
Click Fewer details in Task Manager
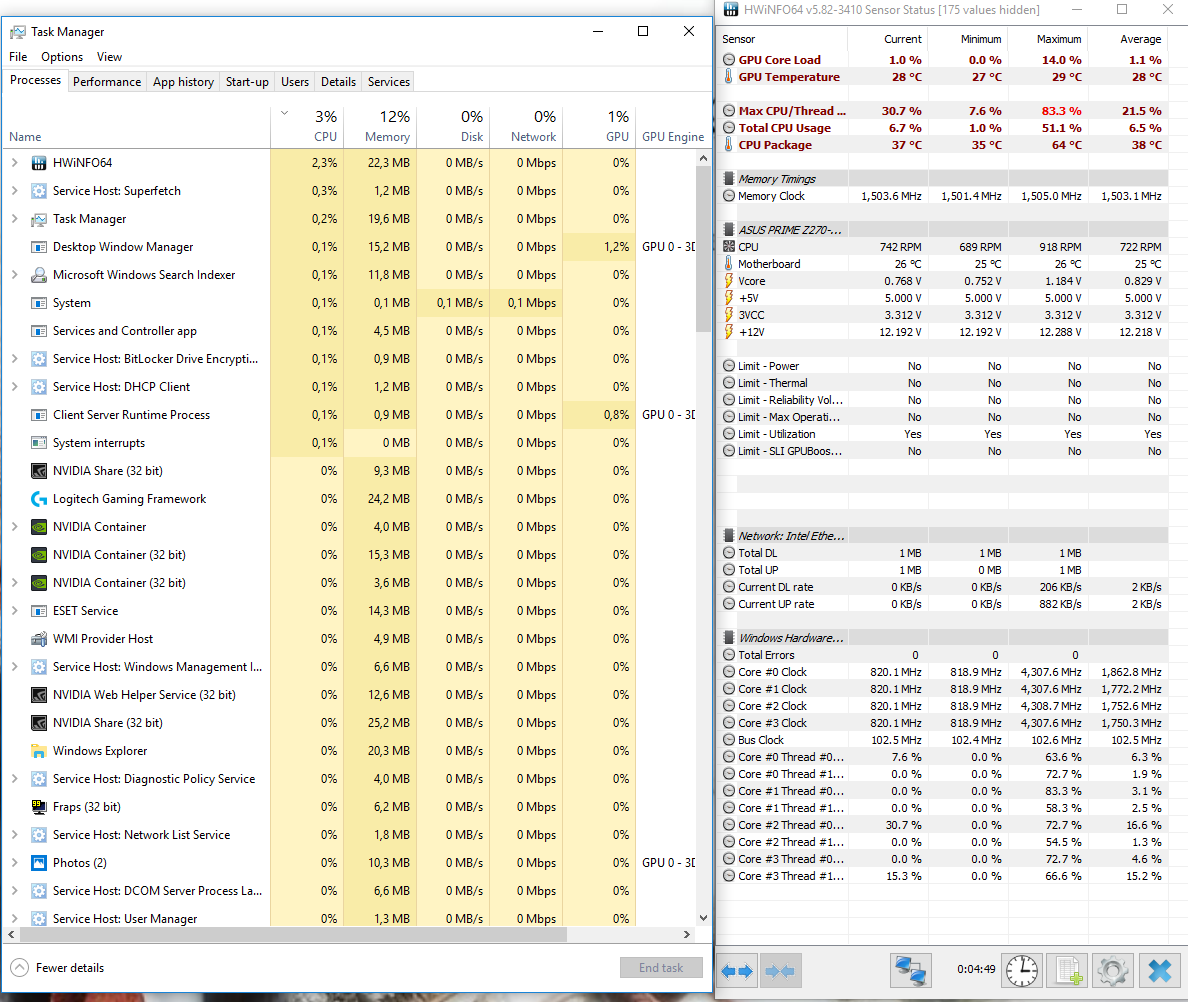58,968
